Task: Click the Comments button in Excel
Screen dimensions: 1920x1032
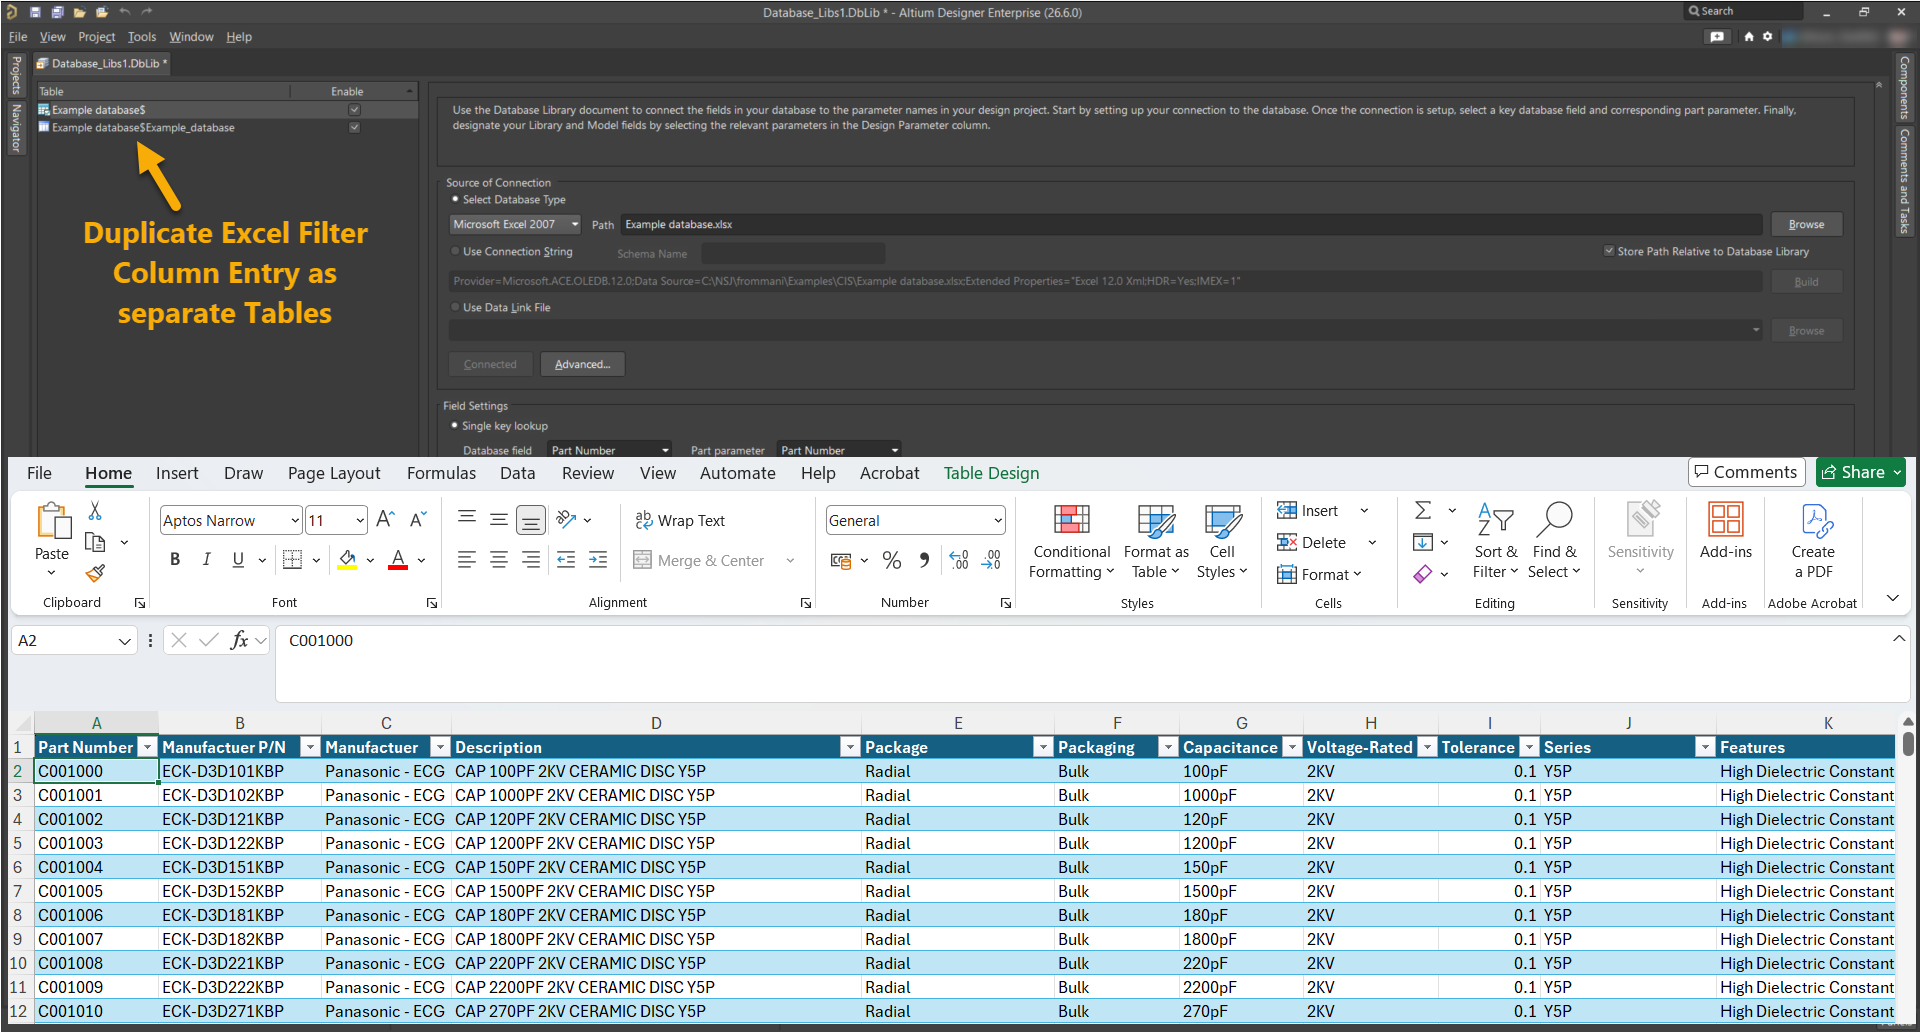Action: tap(1746, 472)
